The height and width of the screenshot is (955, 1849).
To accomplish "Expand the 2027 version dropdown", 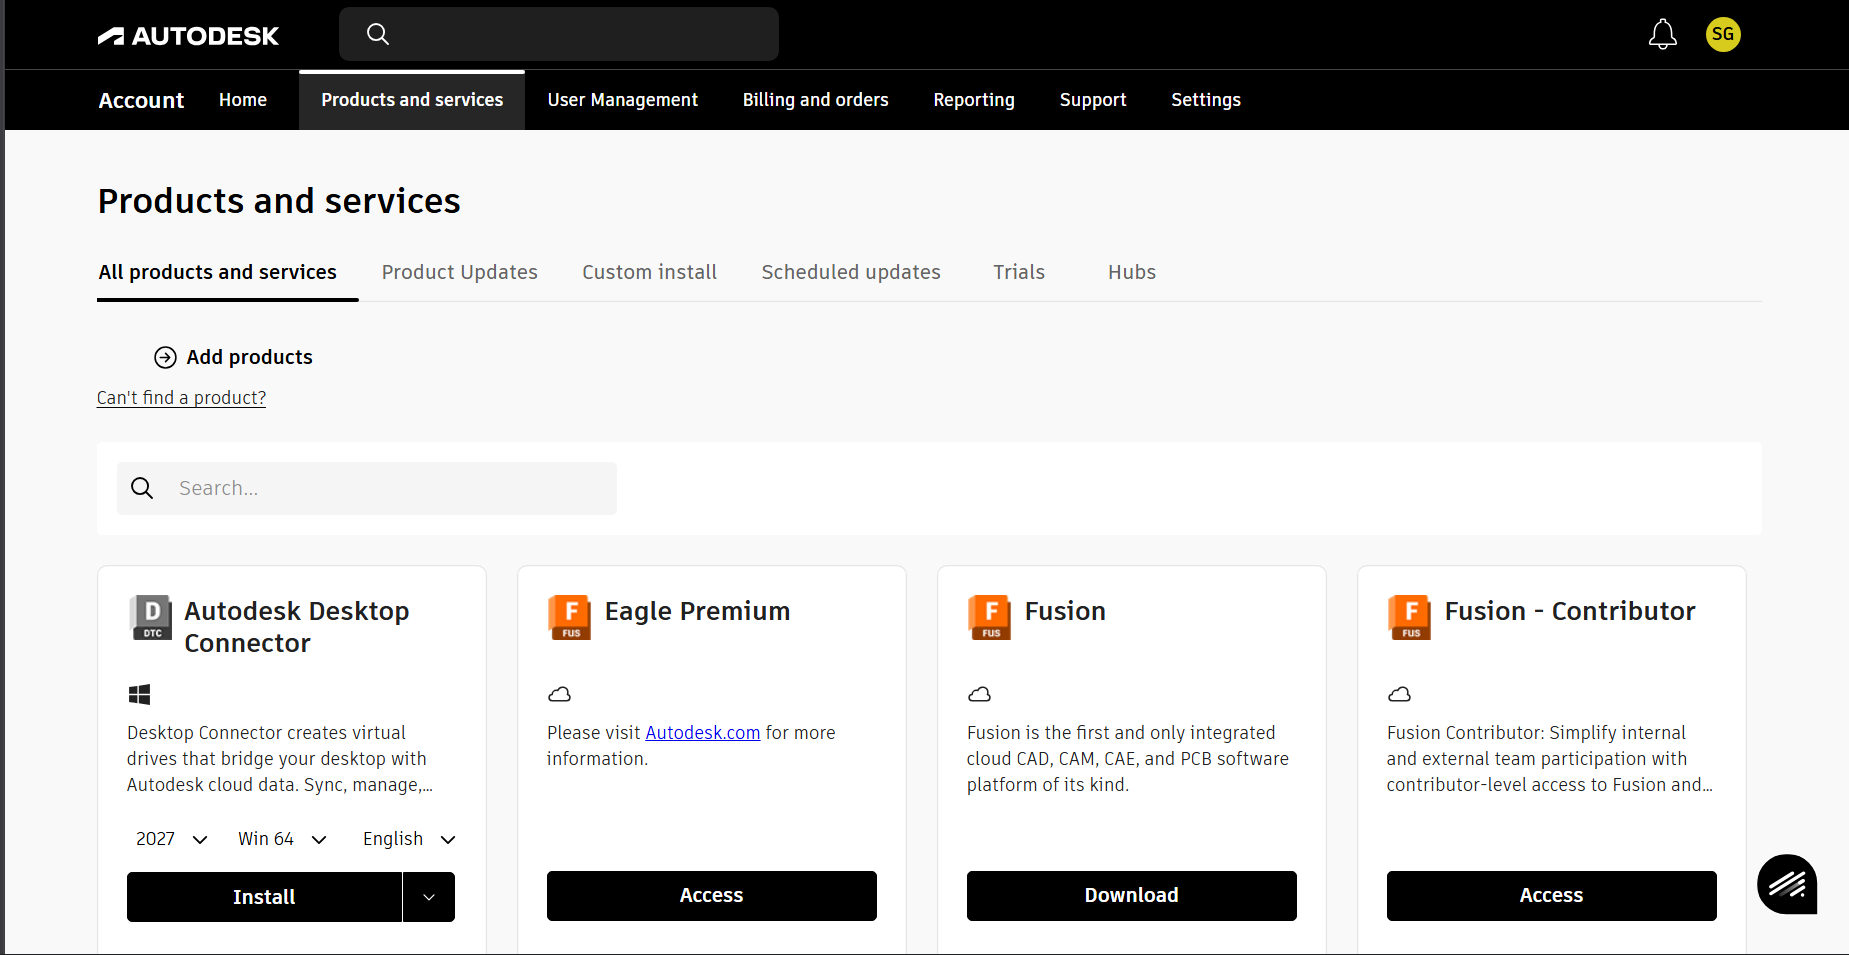I will click(171, 839).
